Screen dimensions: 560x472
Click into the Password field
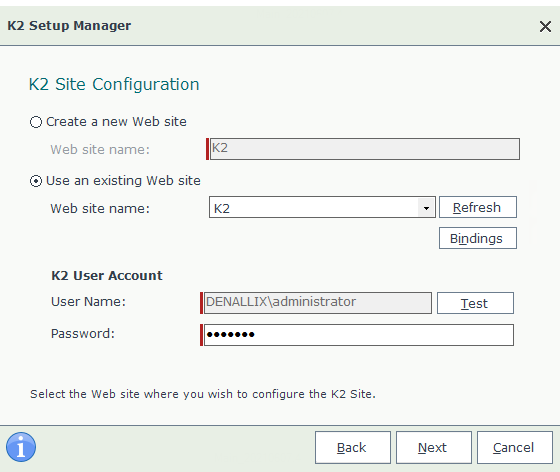click(358, 335)
